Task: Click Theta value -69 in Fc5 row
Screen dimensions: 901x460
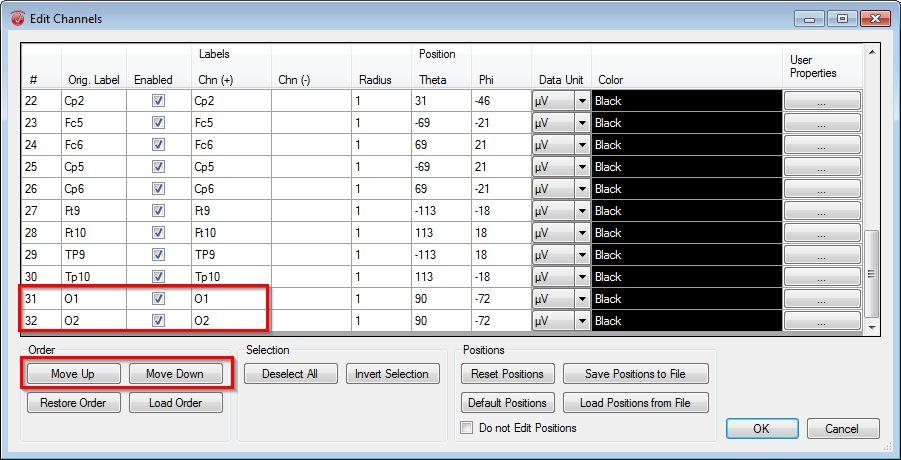Action: click(441, 123)
